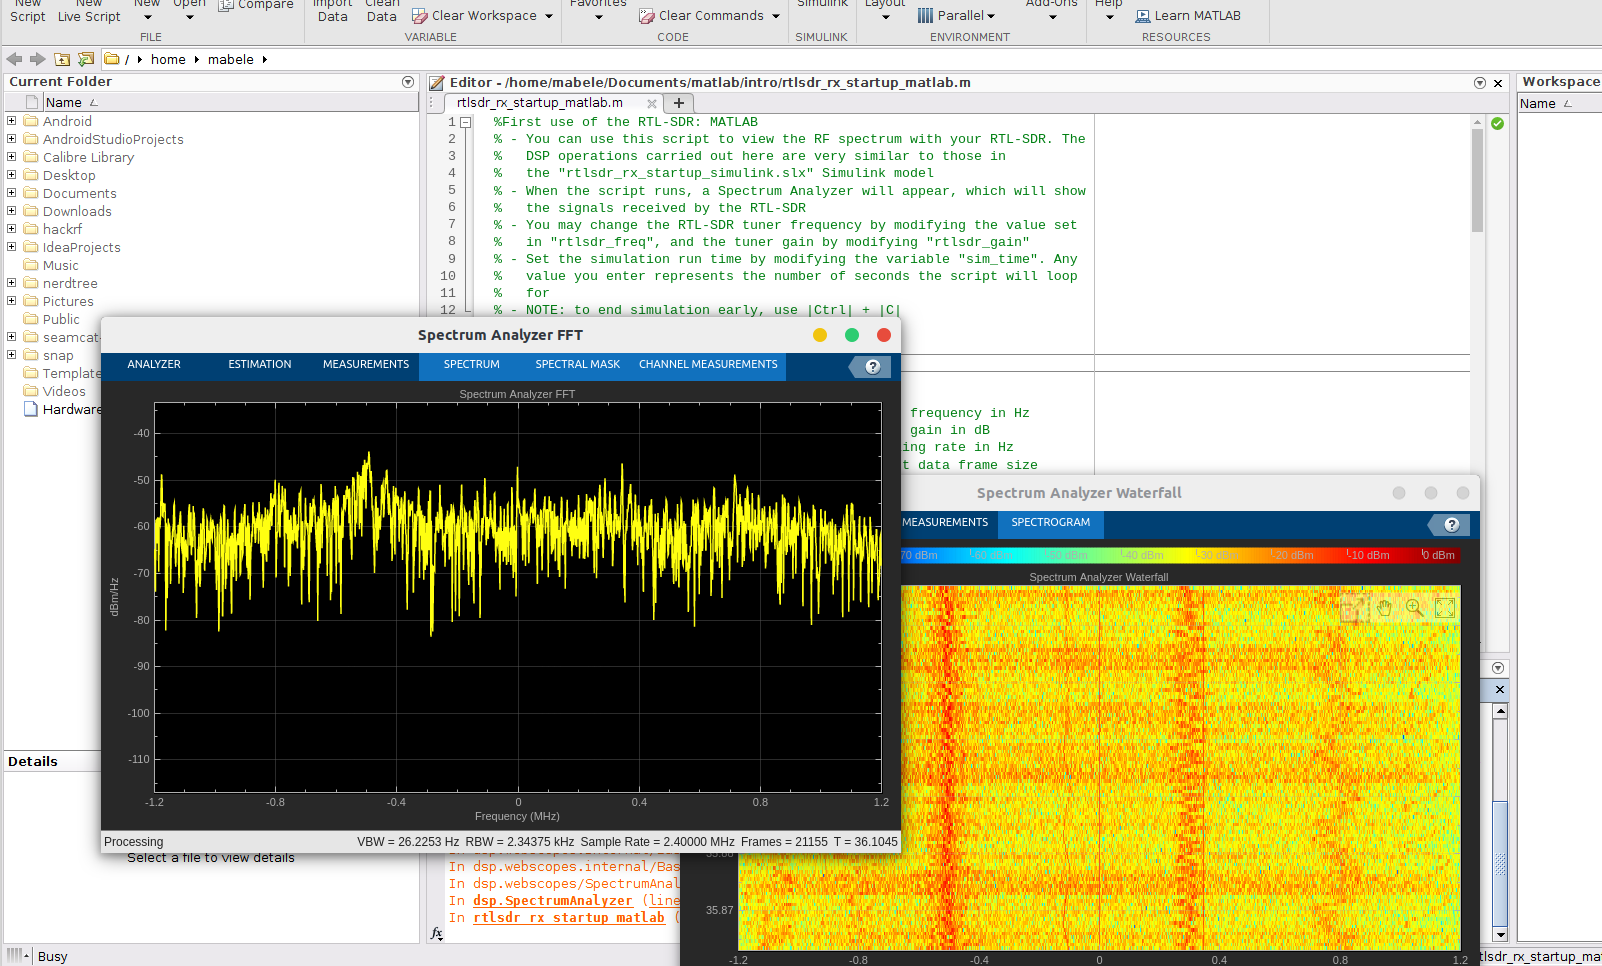Viewport: 1602px width, 966px height.
Task: Sort Current Folder by Name column header
Action: tap(230, 102)
